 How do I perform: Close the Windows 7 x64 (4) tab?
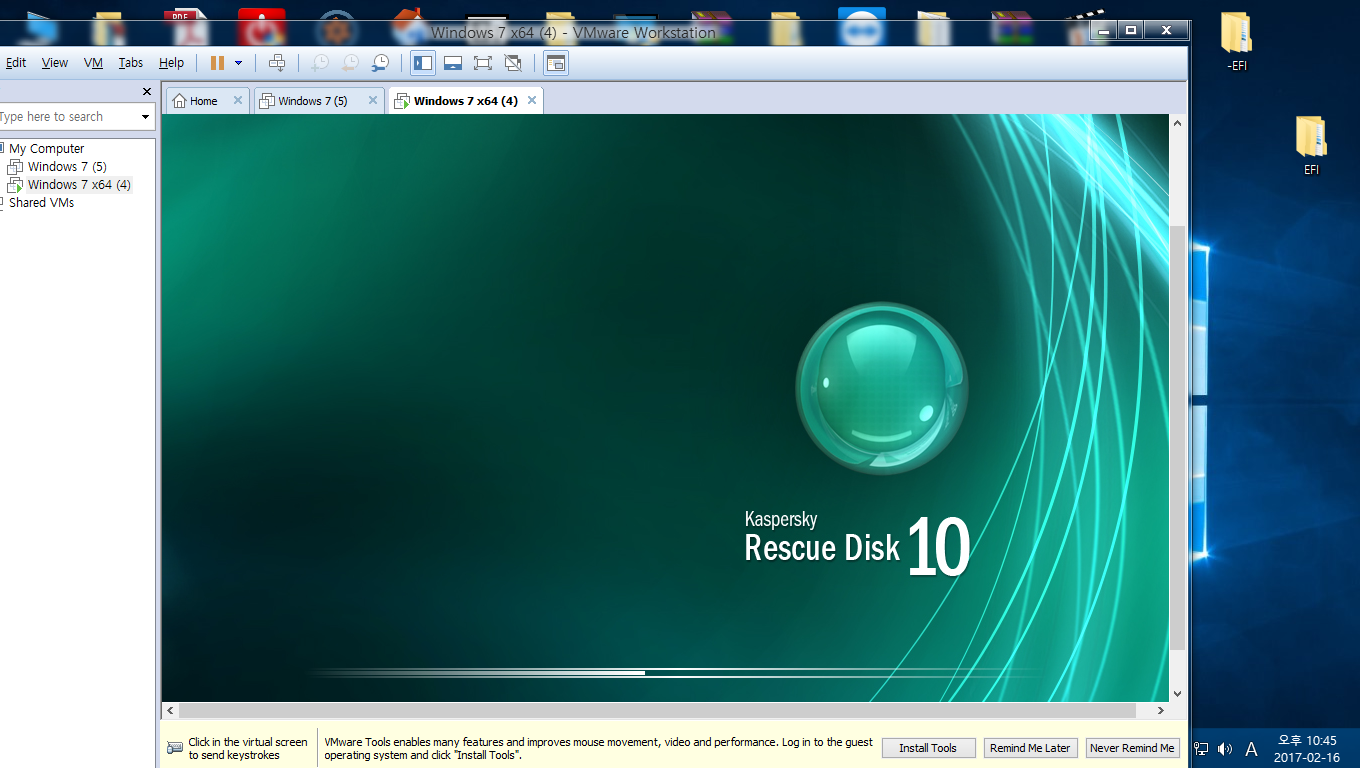(x=531, y=100)
